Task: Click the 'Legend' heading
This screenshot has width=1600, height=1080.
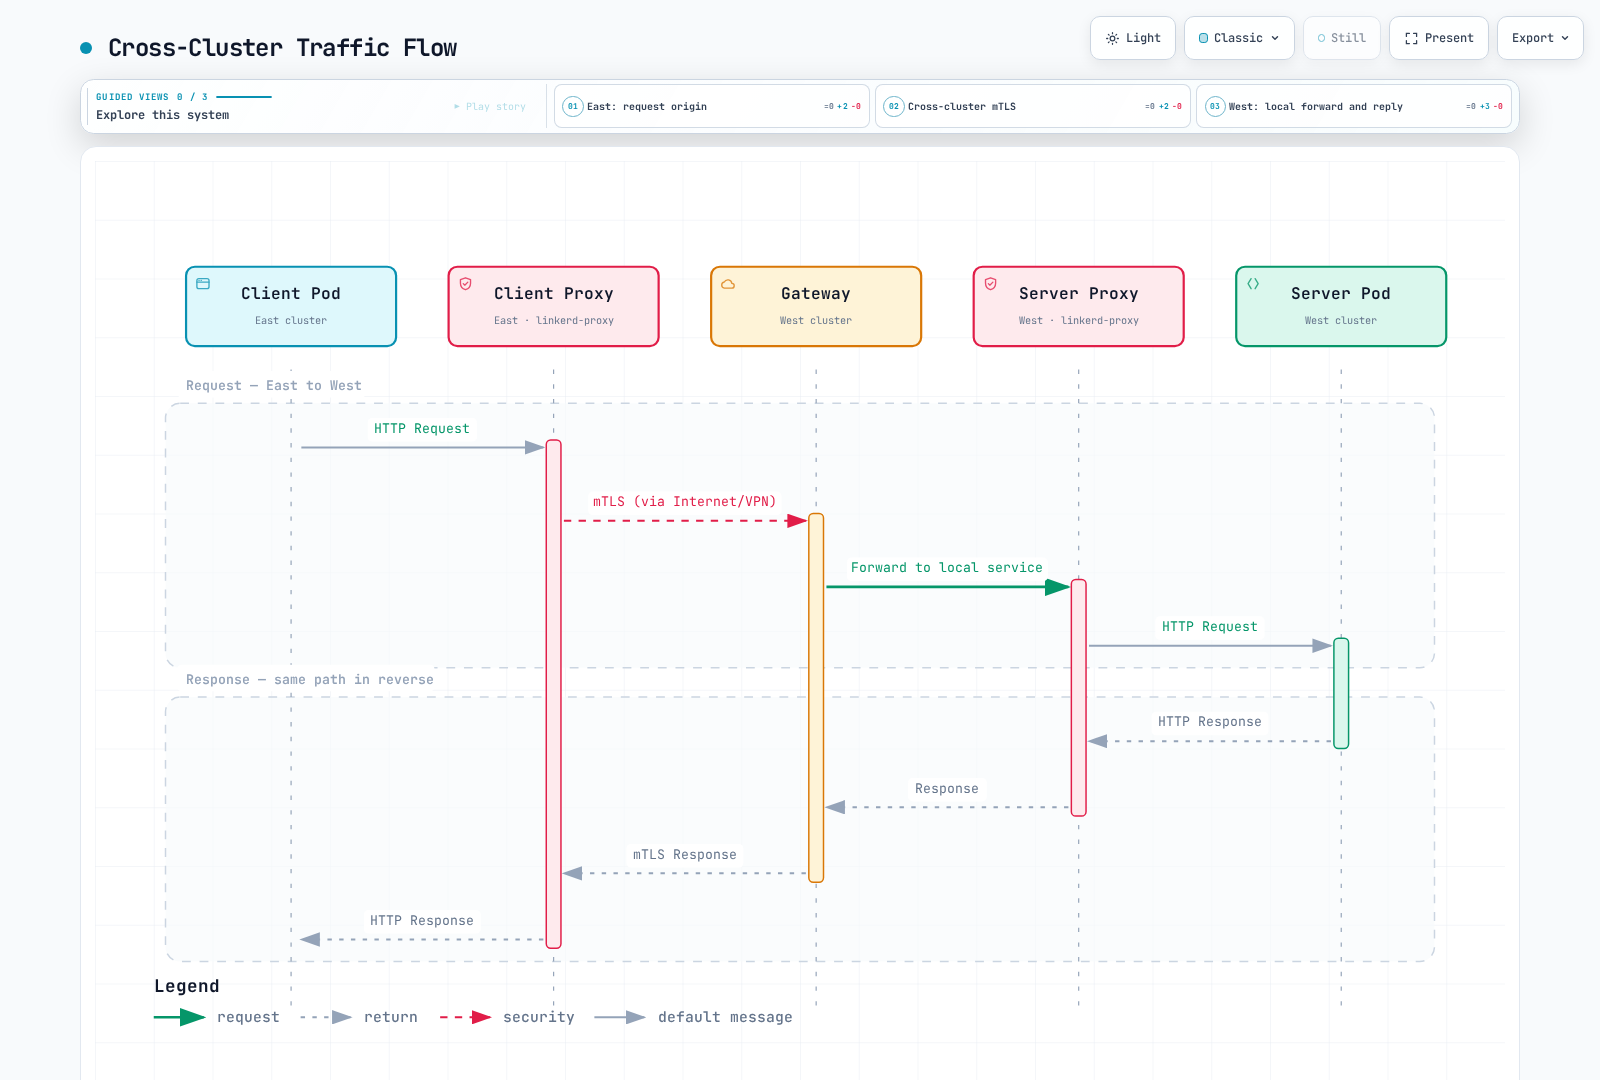Action: coord(187,986)
